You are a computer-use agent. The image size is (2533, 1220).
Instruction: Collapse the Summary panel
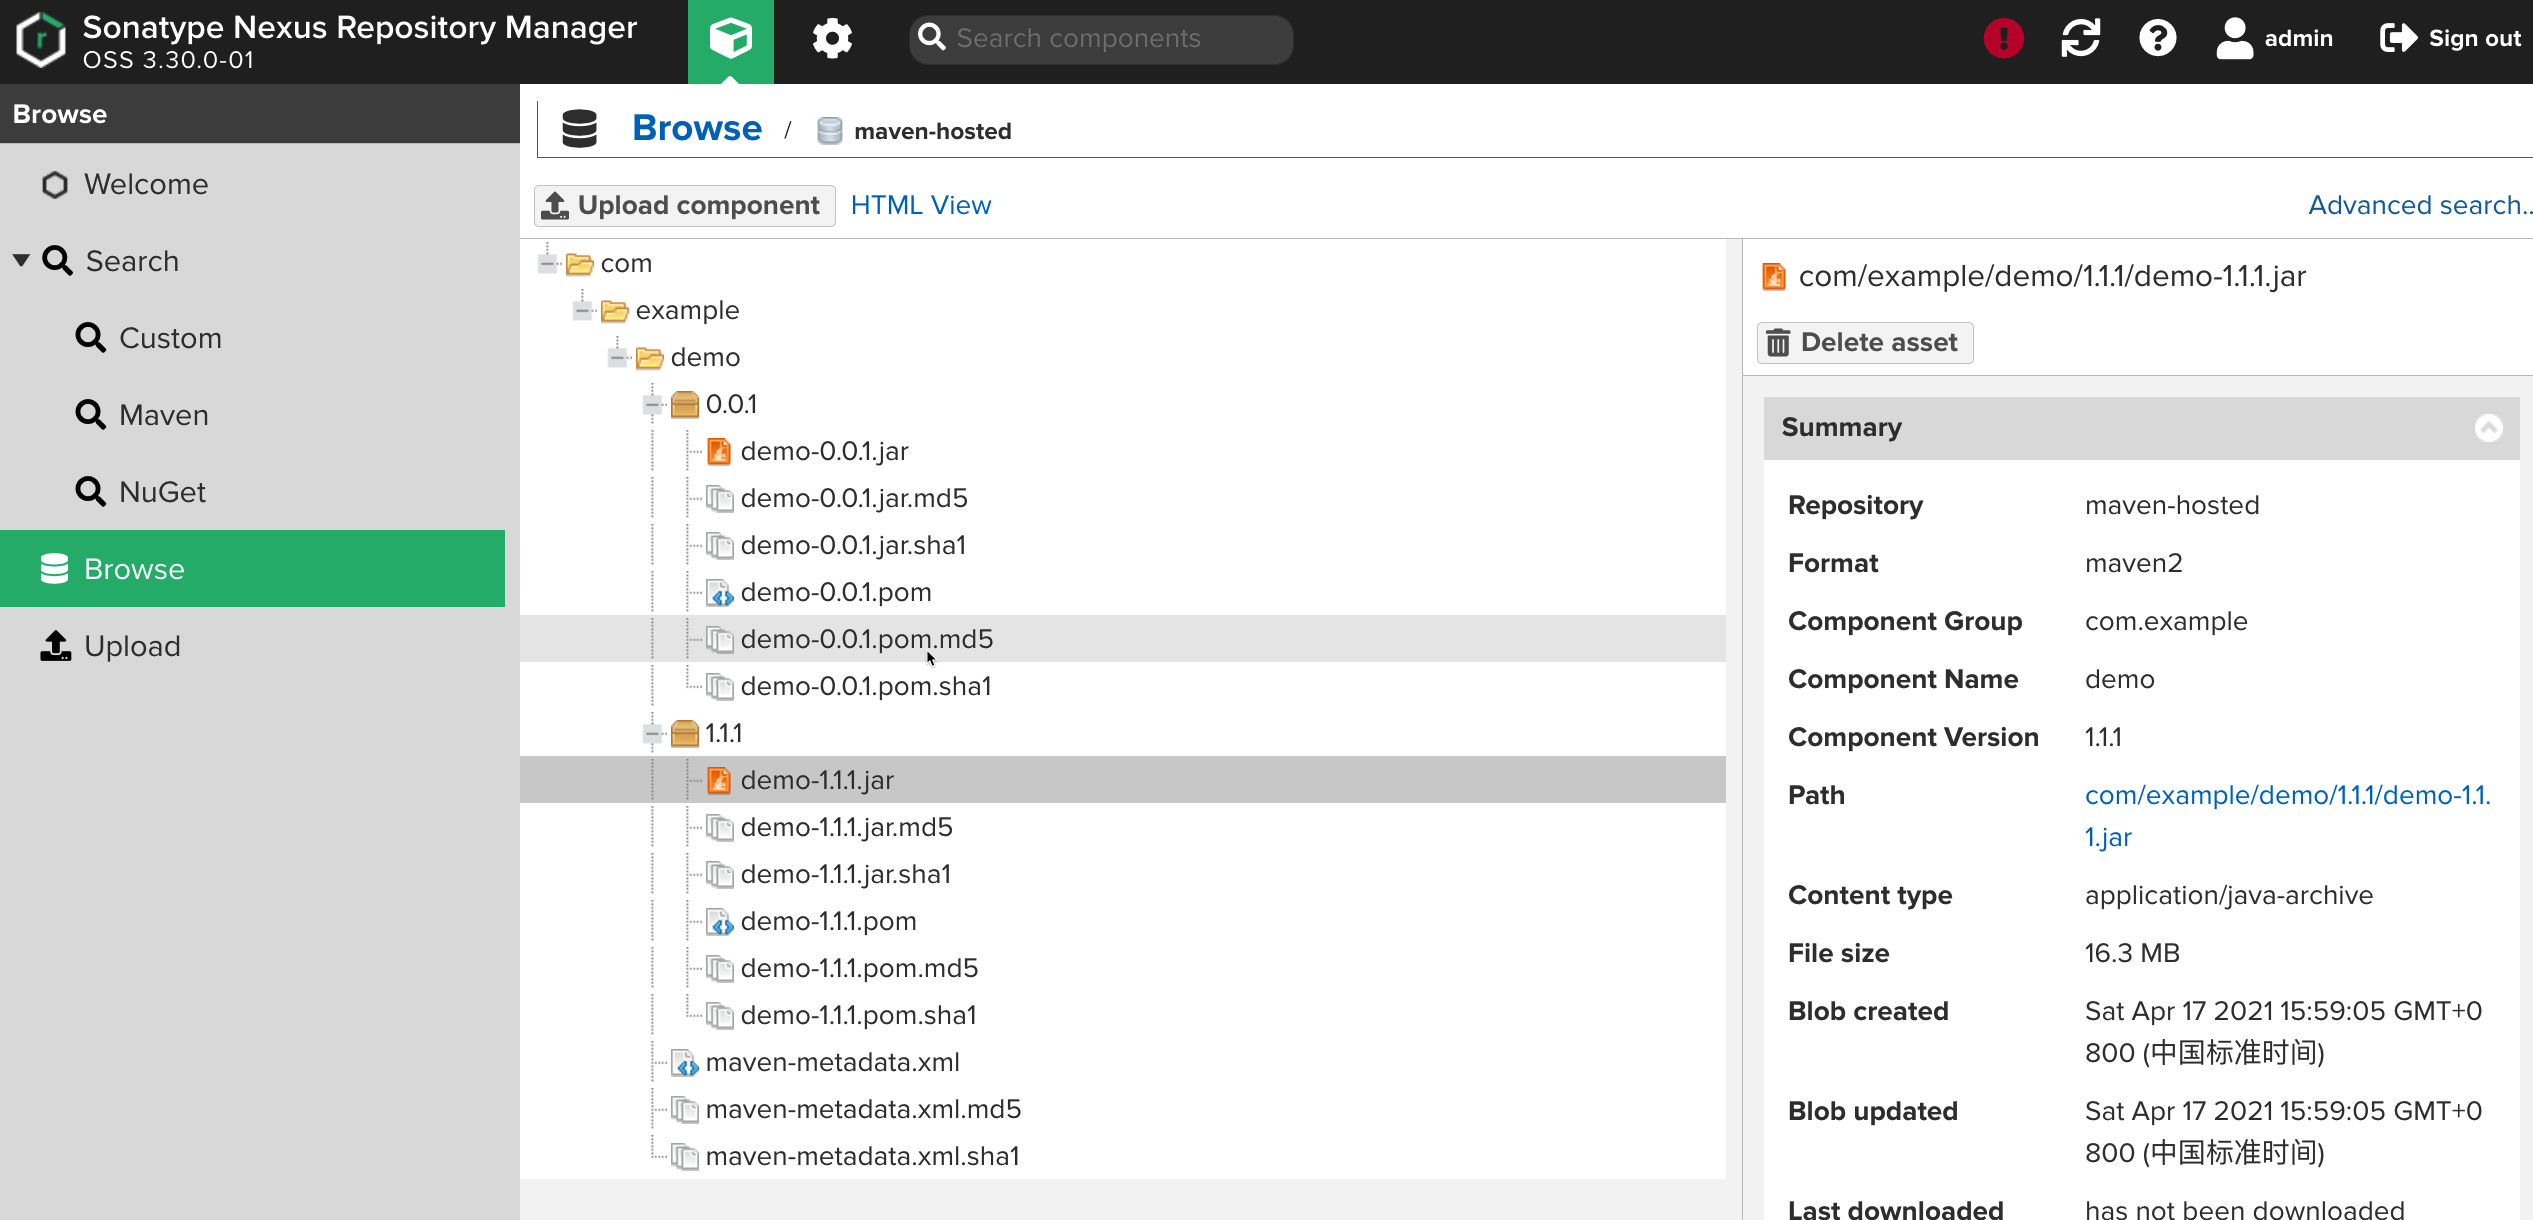2488,428
